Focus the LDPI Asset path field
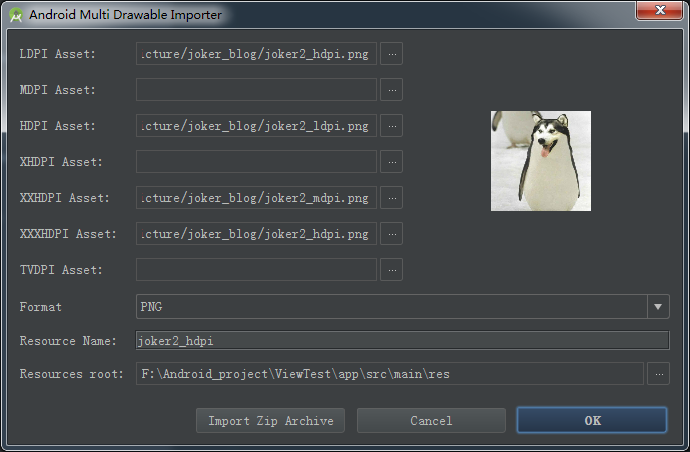The image size is (690, 452). (257, 54)
